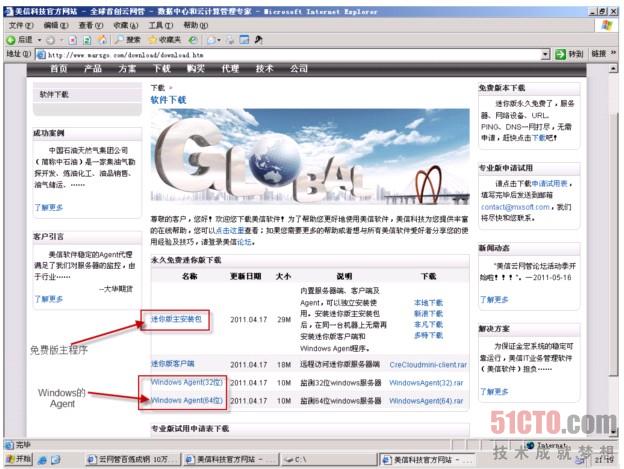Select 软件下载 in the left sidebar
624x469 pixels.
54,94
